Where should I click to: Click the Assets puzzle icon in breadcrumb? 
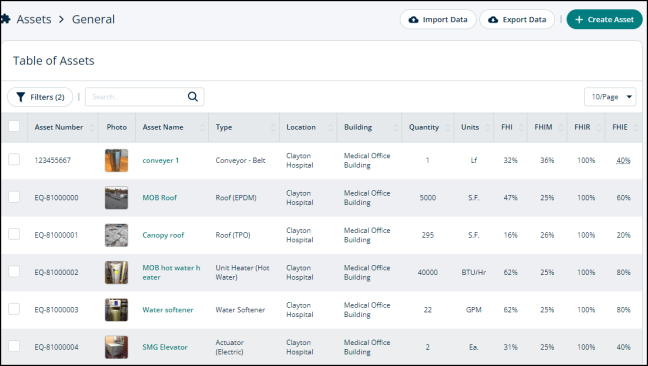(5, 19)
